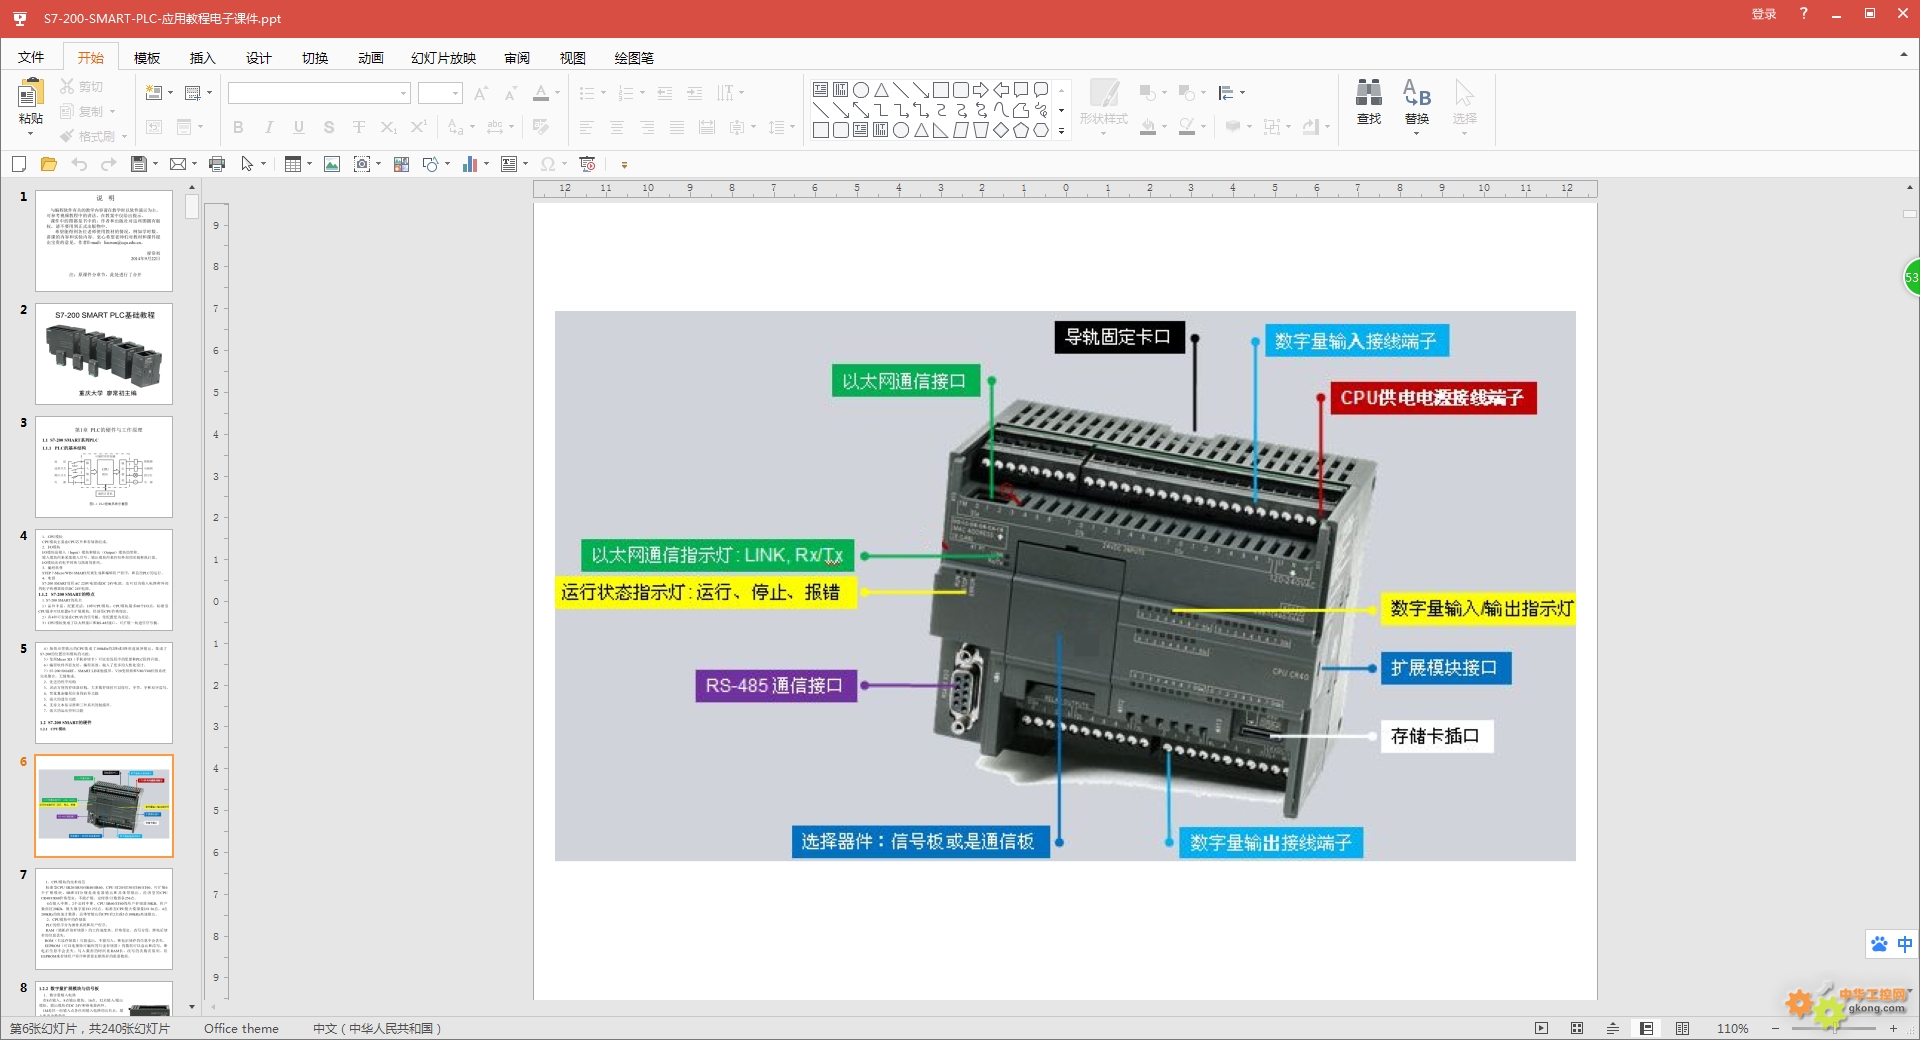Viewport: 1920px width, 1040px height.
Task: Click the print icon
Action: tap(217, 164)
